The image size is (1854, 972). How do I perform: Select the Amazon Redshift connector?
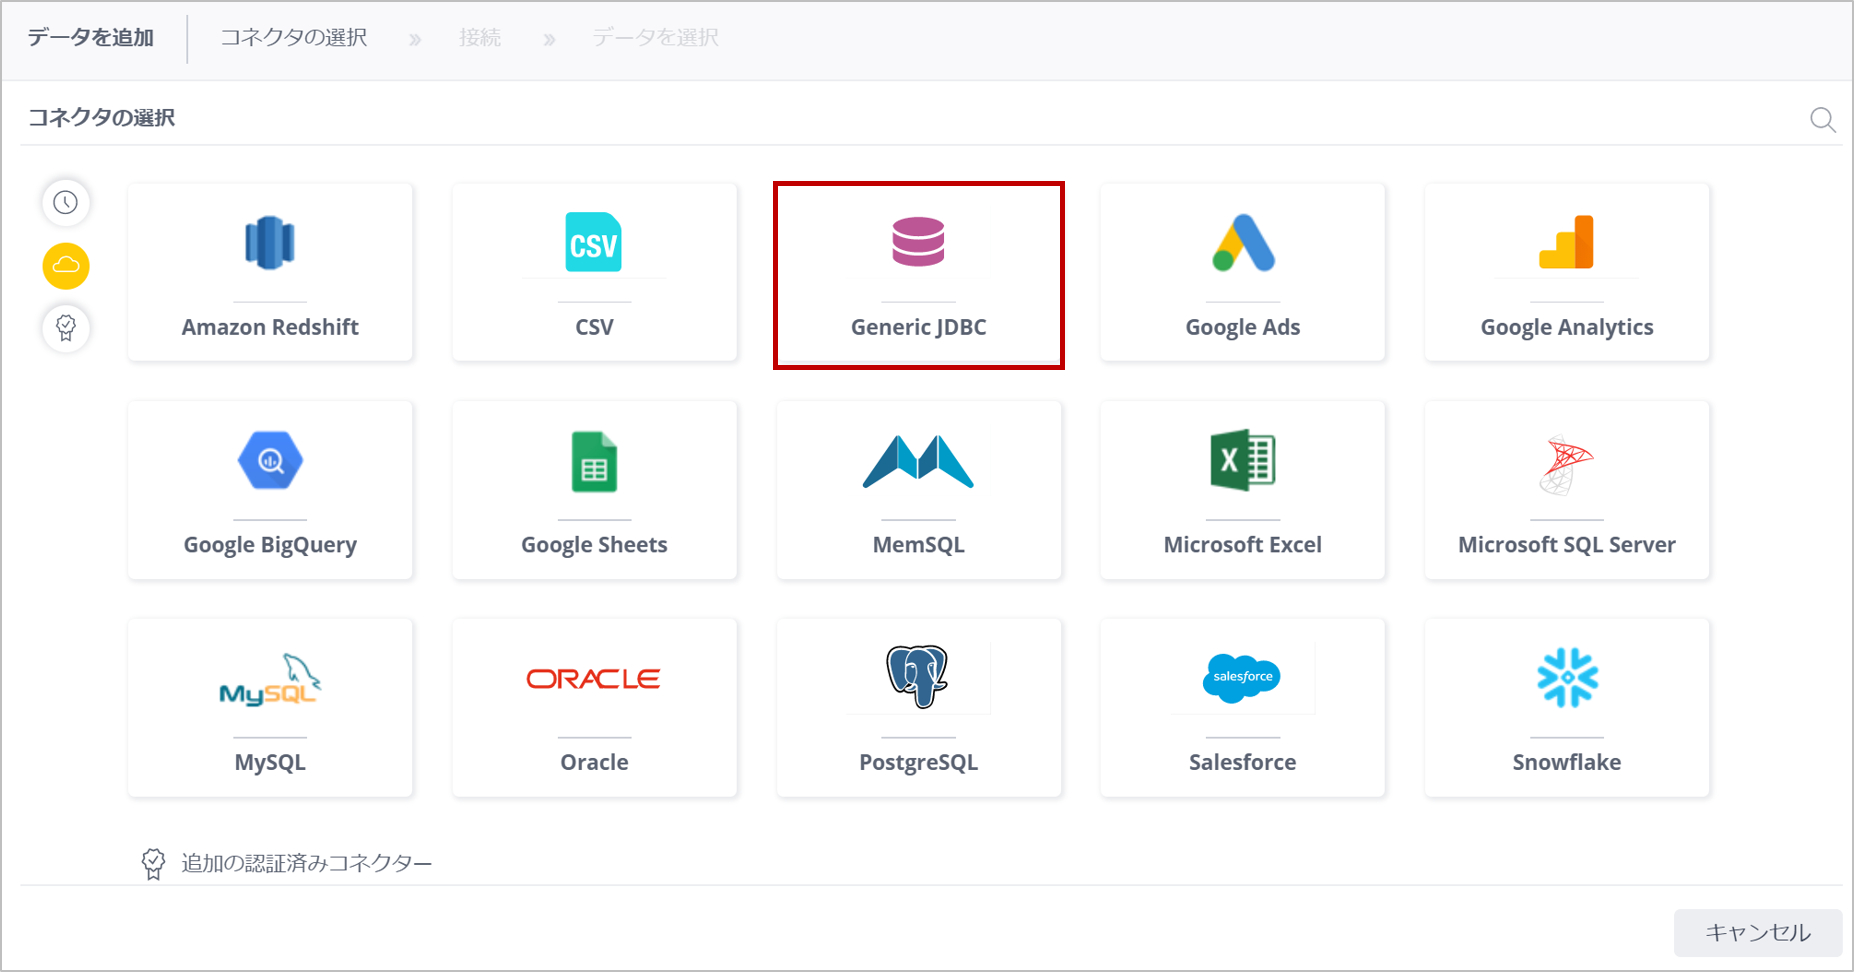[x=270, y=272]
